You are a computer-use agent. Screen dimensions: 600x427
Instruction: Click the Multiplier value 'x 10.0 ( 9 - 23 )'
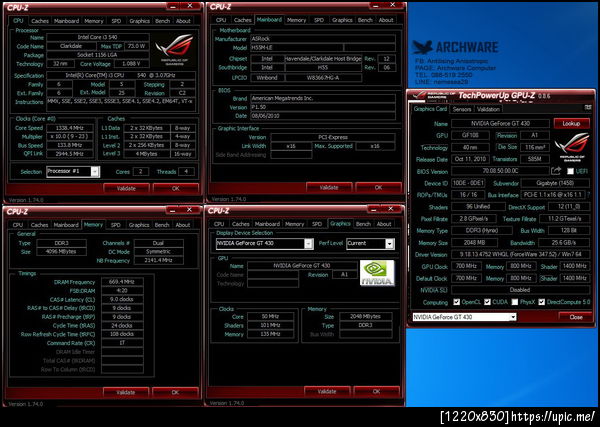click(x=70, y=137)
